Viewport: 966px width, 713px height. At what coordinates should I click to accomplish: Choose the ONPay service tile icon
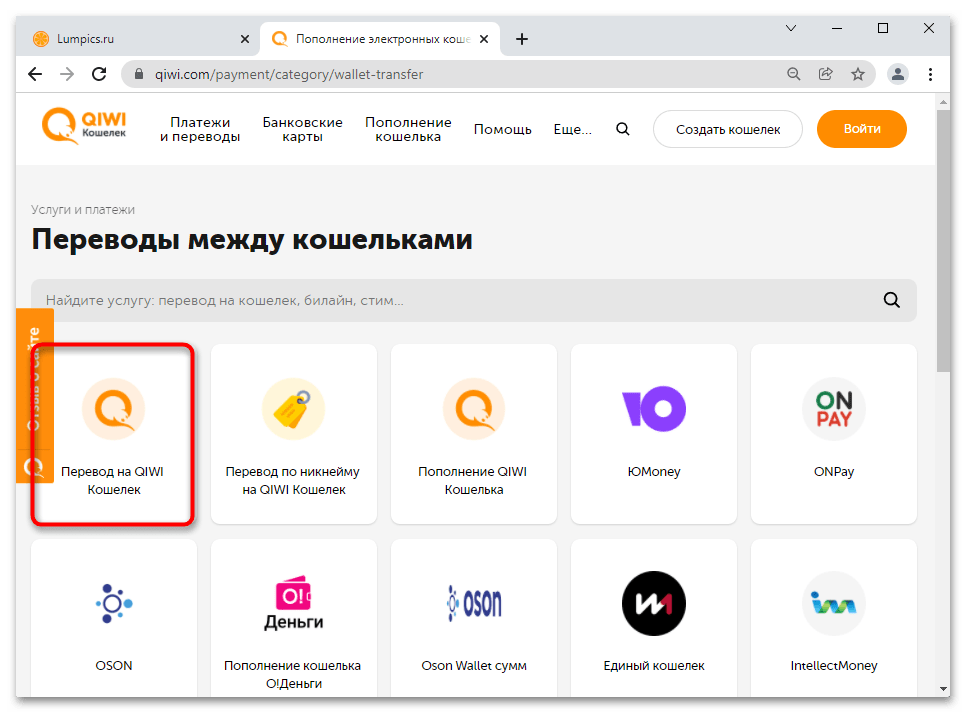tap(833, 409)
